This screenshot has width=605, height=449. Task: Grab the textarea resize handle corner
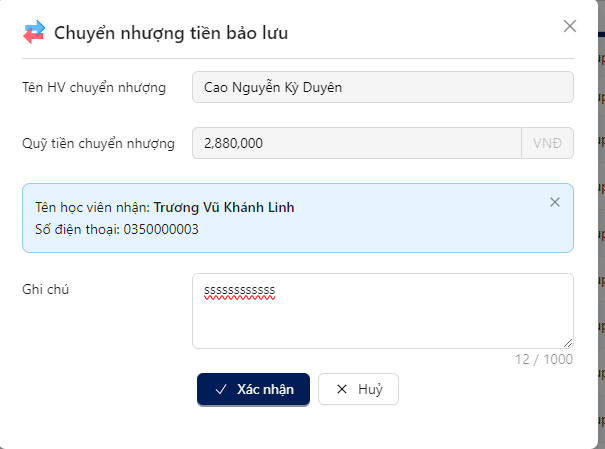point(568,343)
